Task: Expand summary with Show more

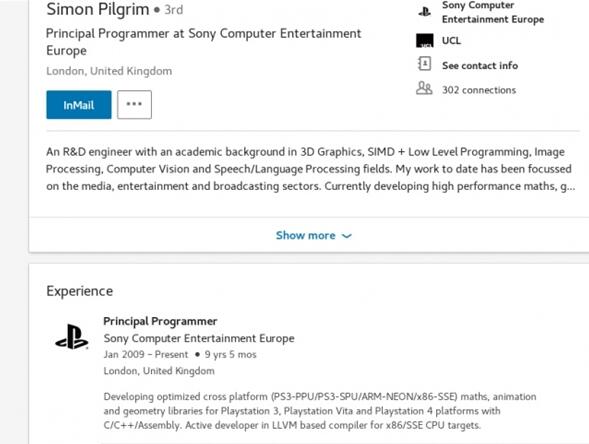Action: click(x=314, y=236)
